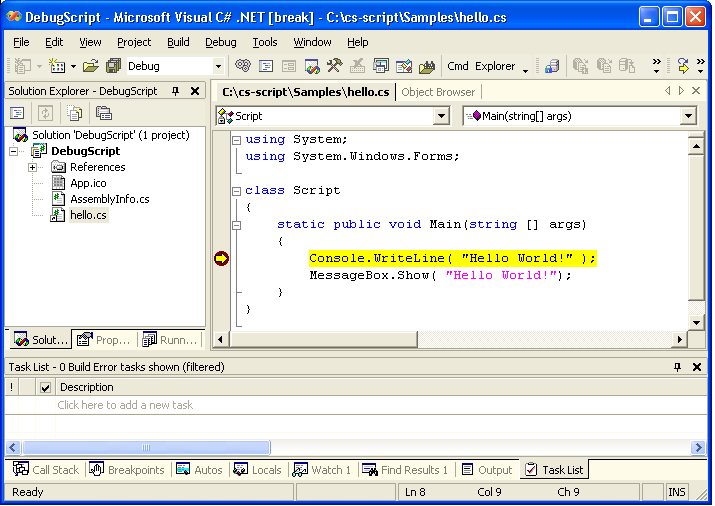Image resolution: width=715 pixels, height=506 pixels.
Task: Open the Main(string[] args) members dropdown
Action: [x=688, y=116]
